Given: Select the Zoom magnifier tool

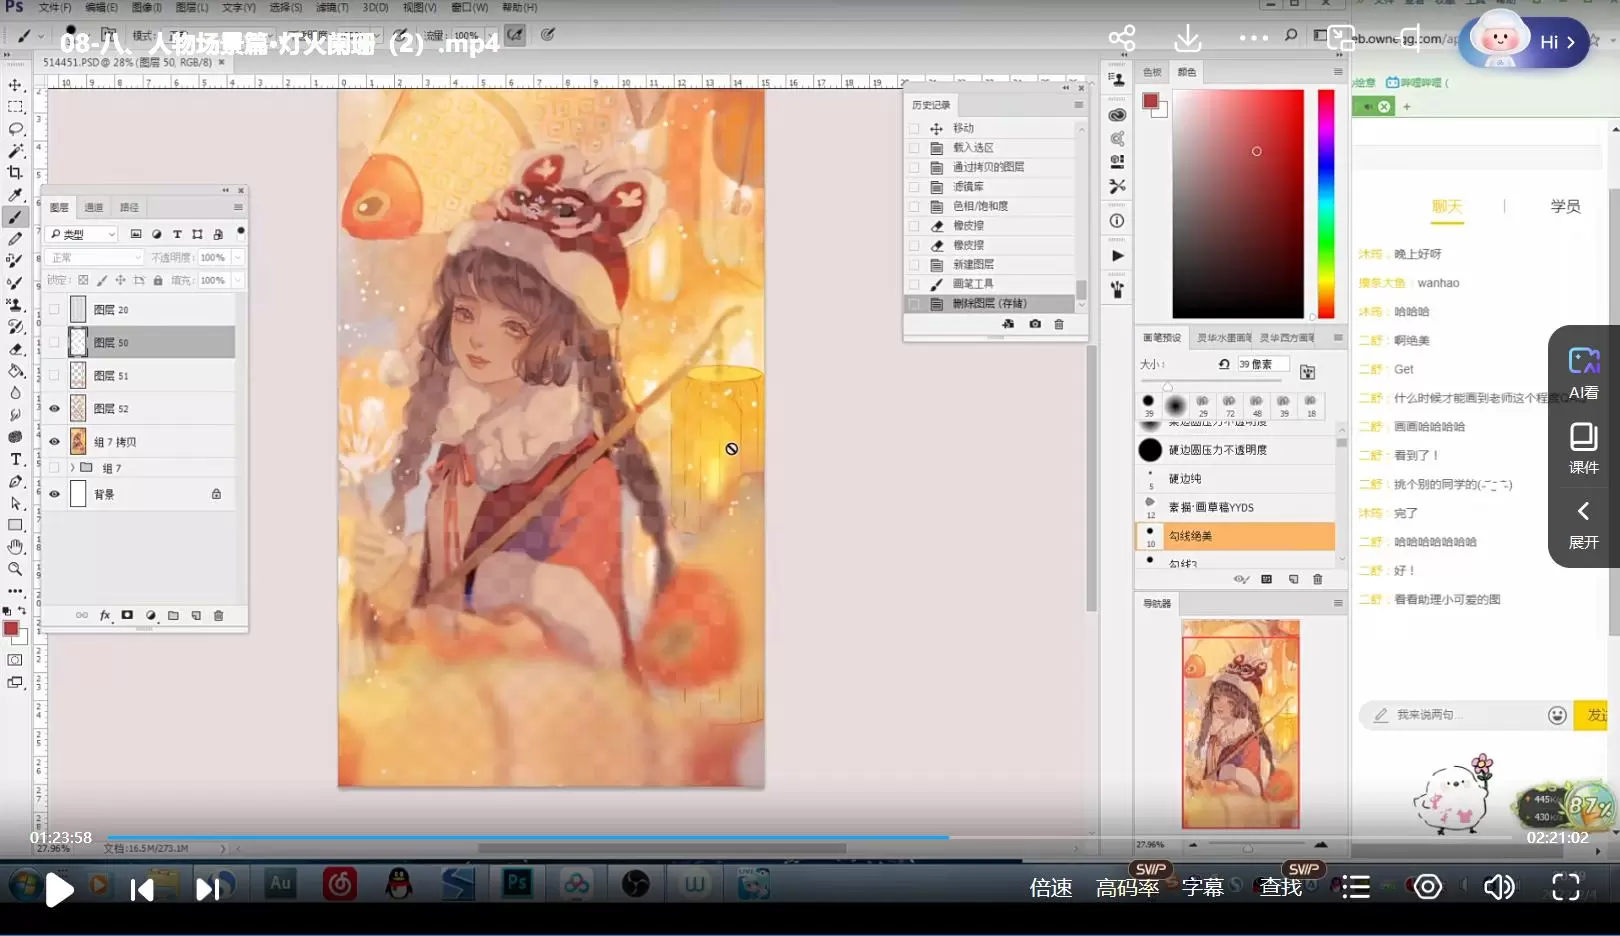Looking at the screenshot, I should 15,569.
